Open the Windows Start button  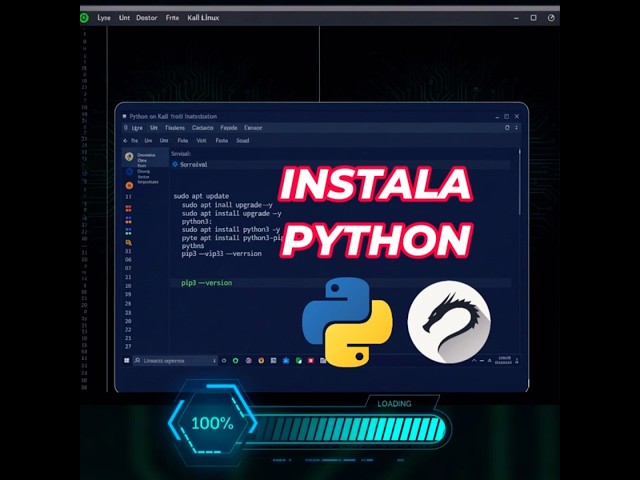pyautogui.click(x=127, y=360)
